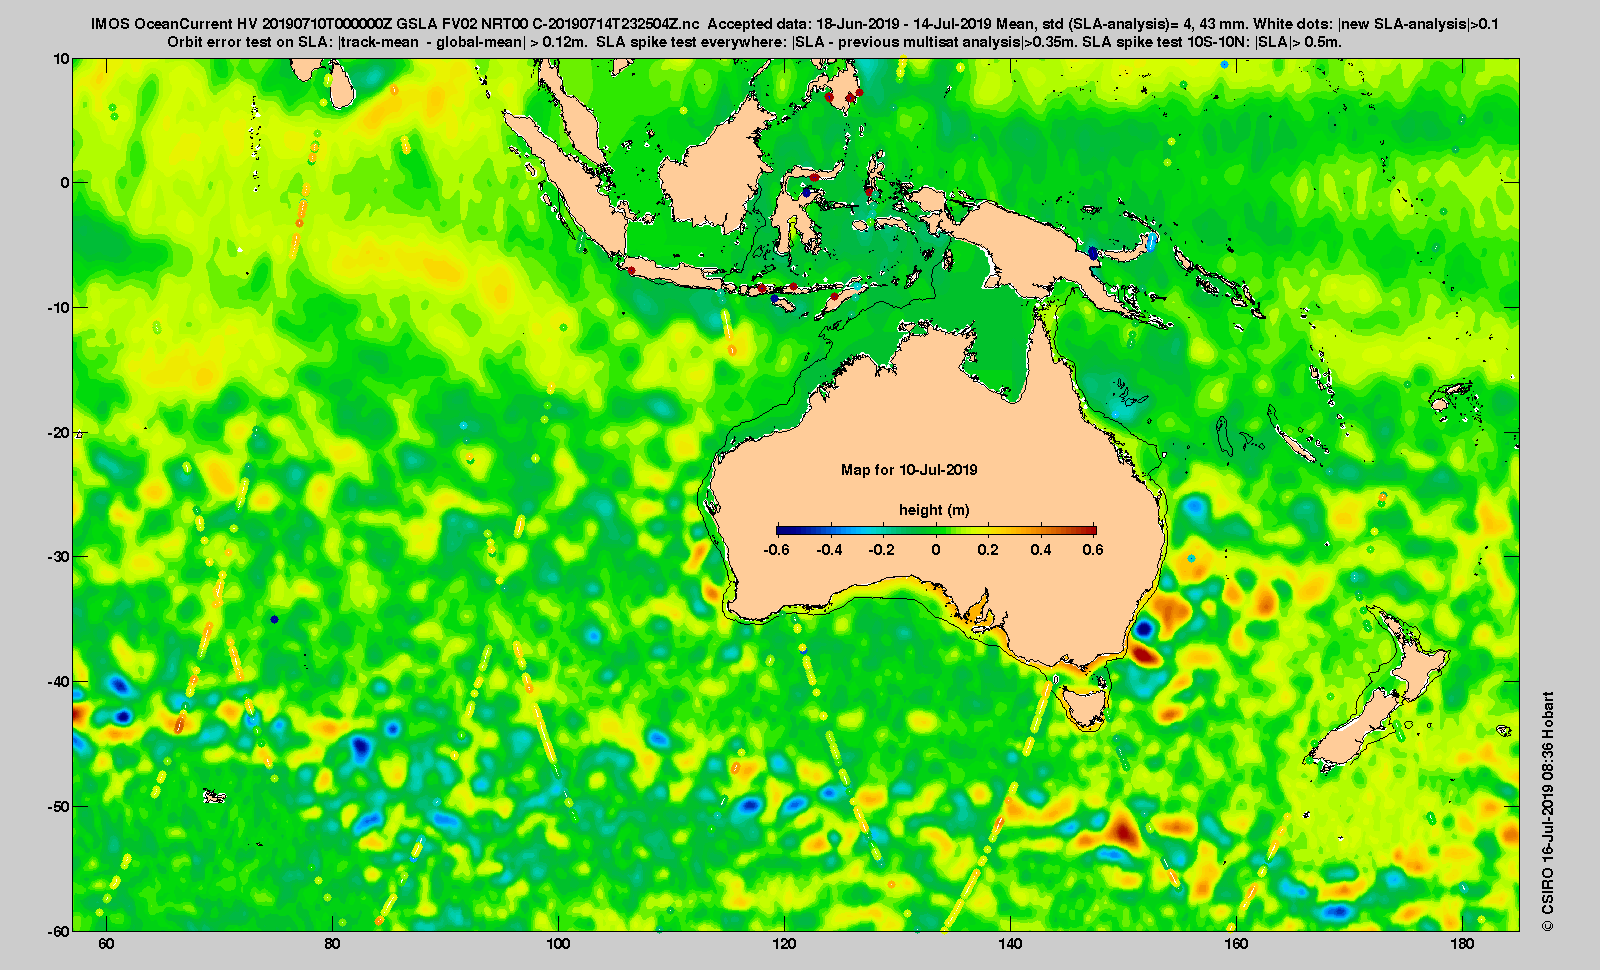Click the height colorbar gradient strip
Image resolution: width=1600 pixels, height=970 pixels.
tap(936, 531)
